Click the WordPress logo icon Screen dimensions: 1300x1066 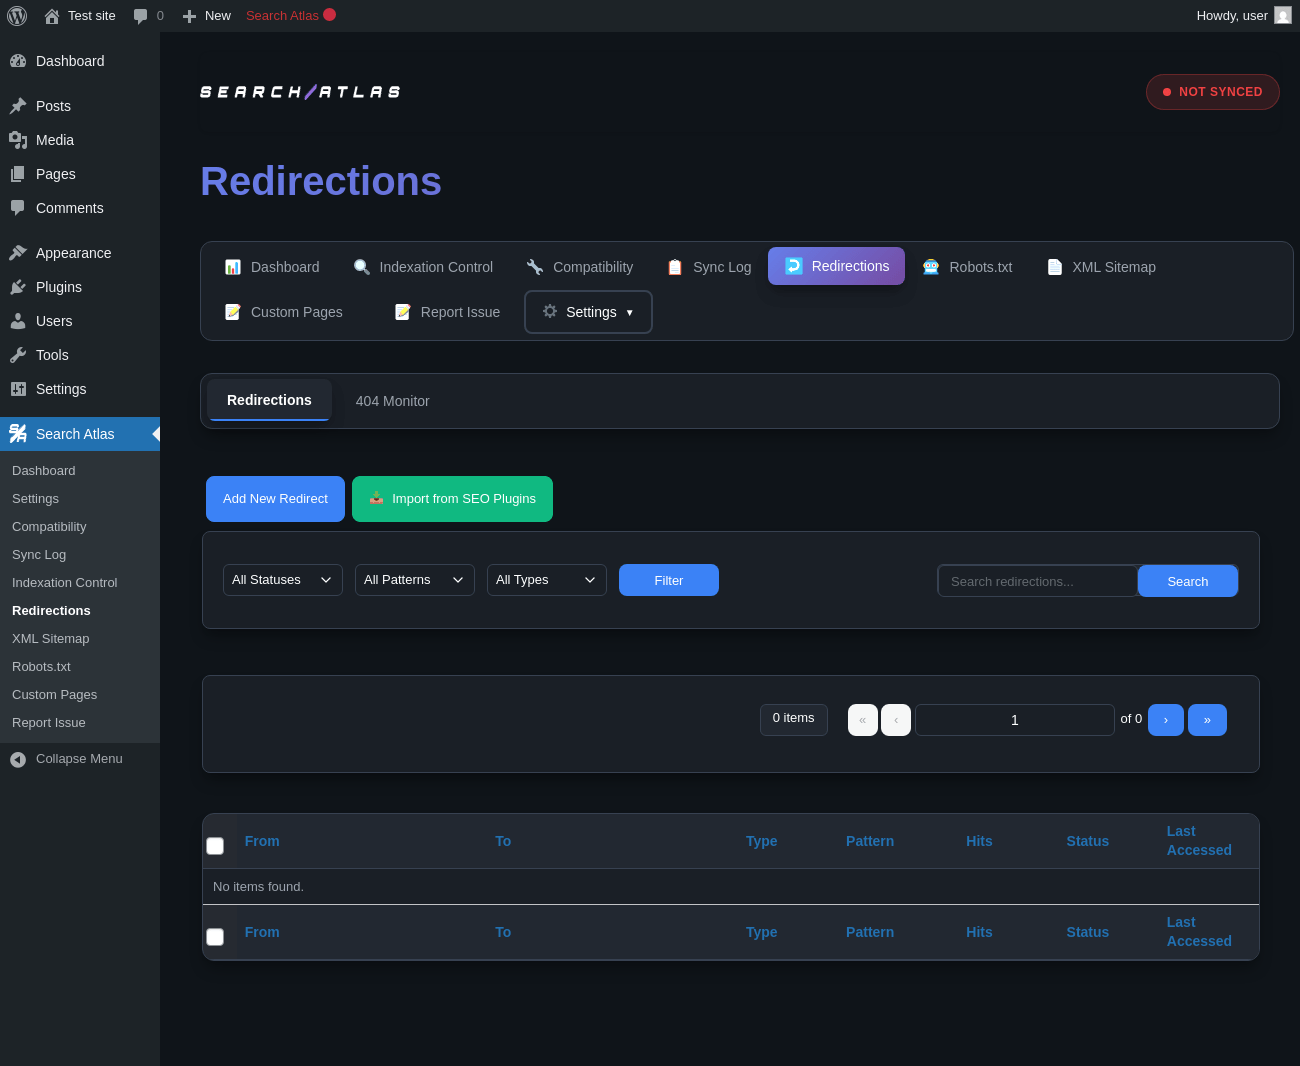click(x=17, y=16)
